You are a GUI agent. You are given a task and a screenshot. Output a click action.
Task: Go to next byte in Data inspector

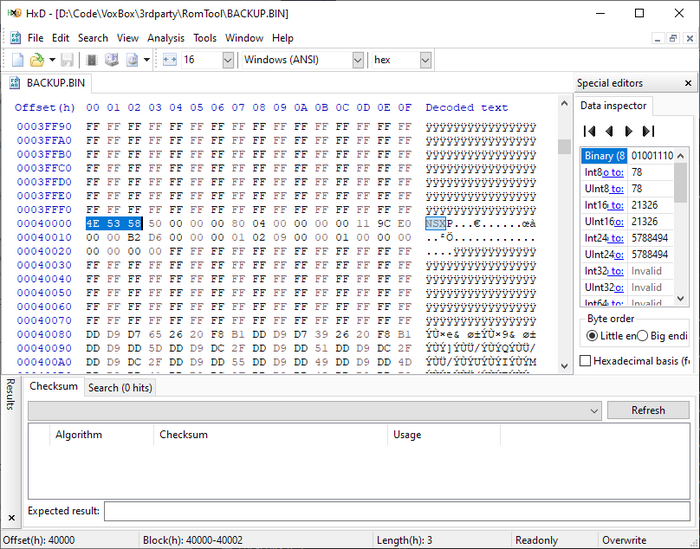click(x=628, y=131)
